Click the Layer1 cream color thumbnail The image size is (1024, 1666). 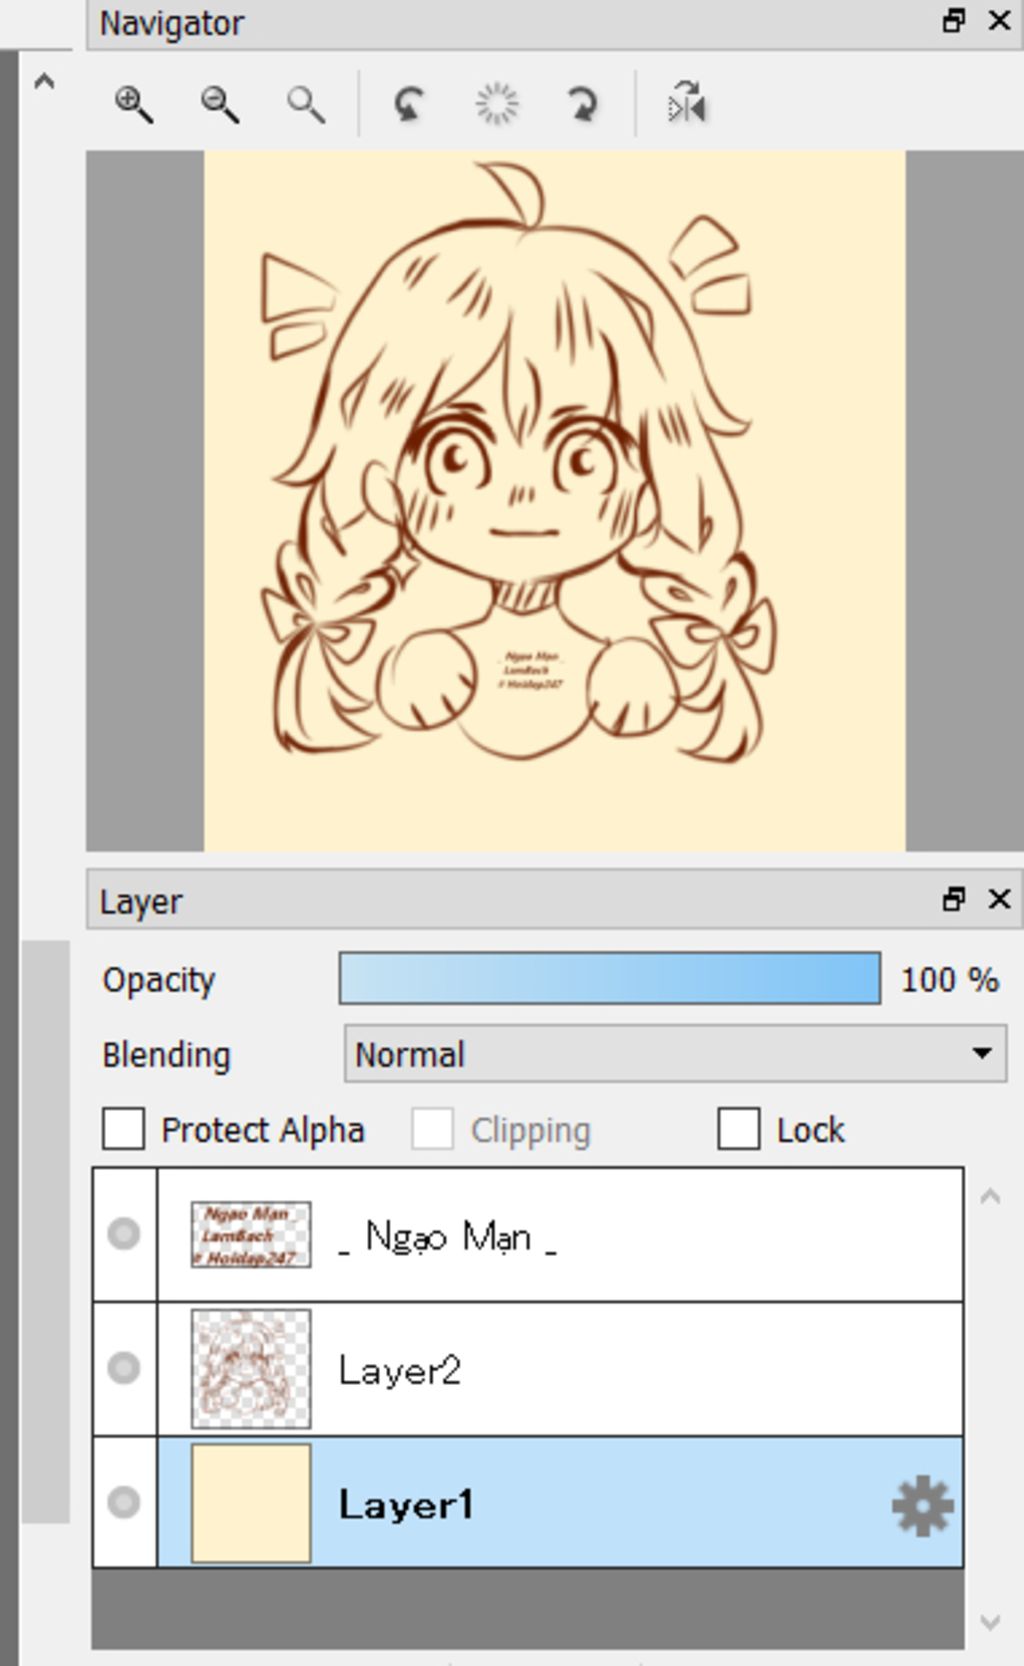(x=251, y=1503)
